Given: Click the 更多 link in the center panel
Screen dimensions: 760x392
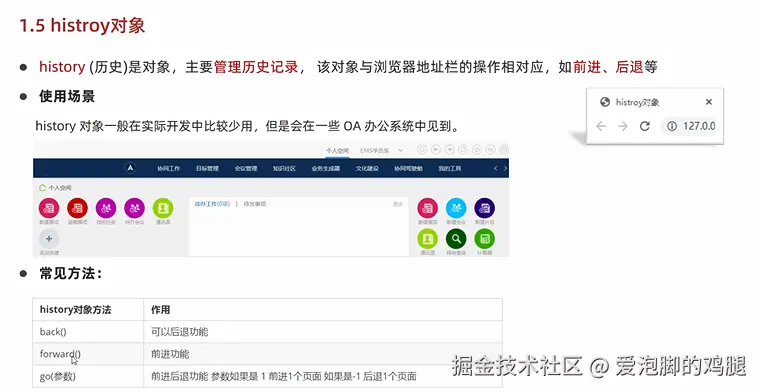Looking at the screenshot, I should [398, 204].
